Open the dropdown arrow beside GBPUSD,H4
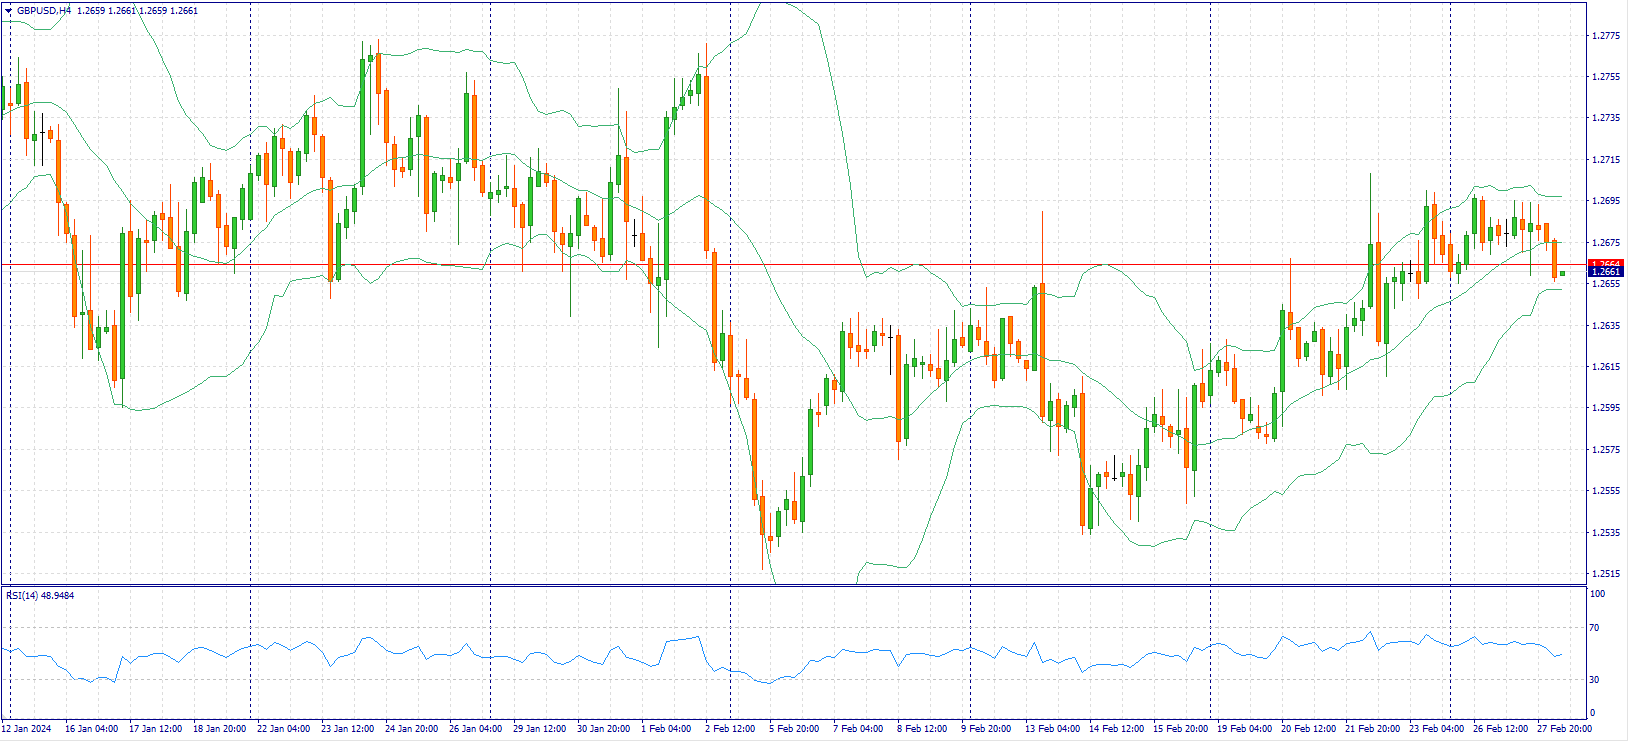 [8, 11]
